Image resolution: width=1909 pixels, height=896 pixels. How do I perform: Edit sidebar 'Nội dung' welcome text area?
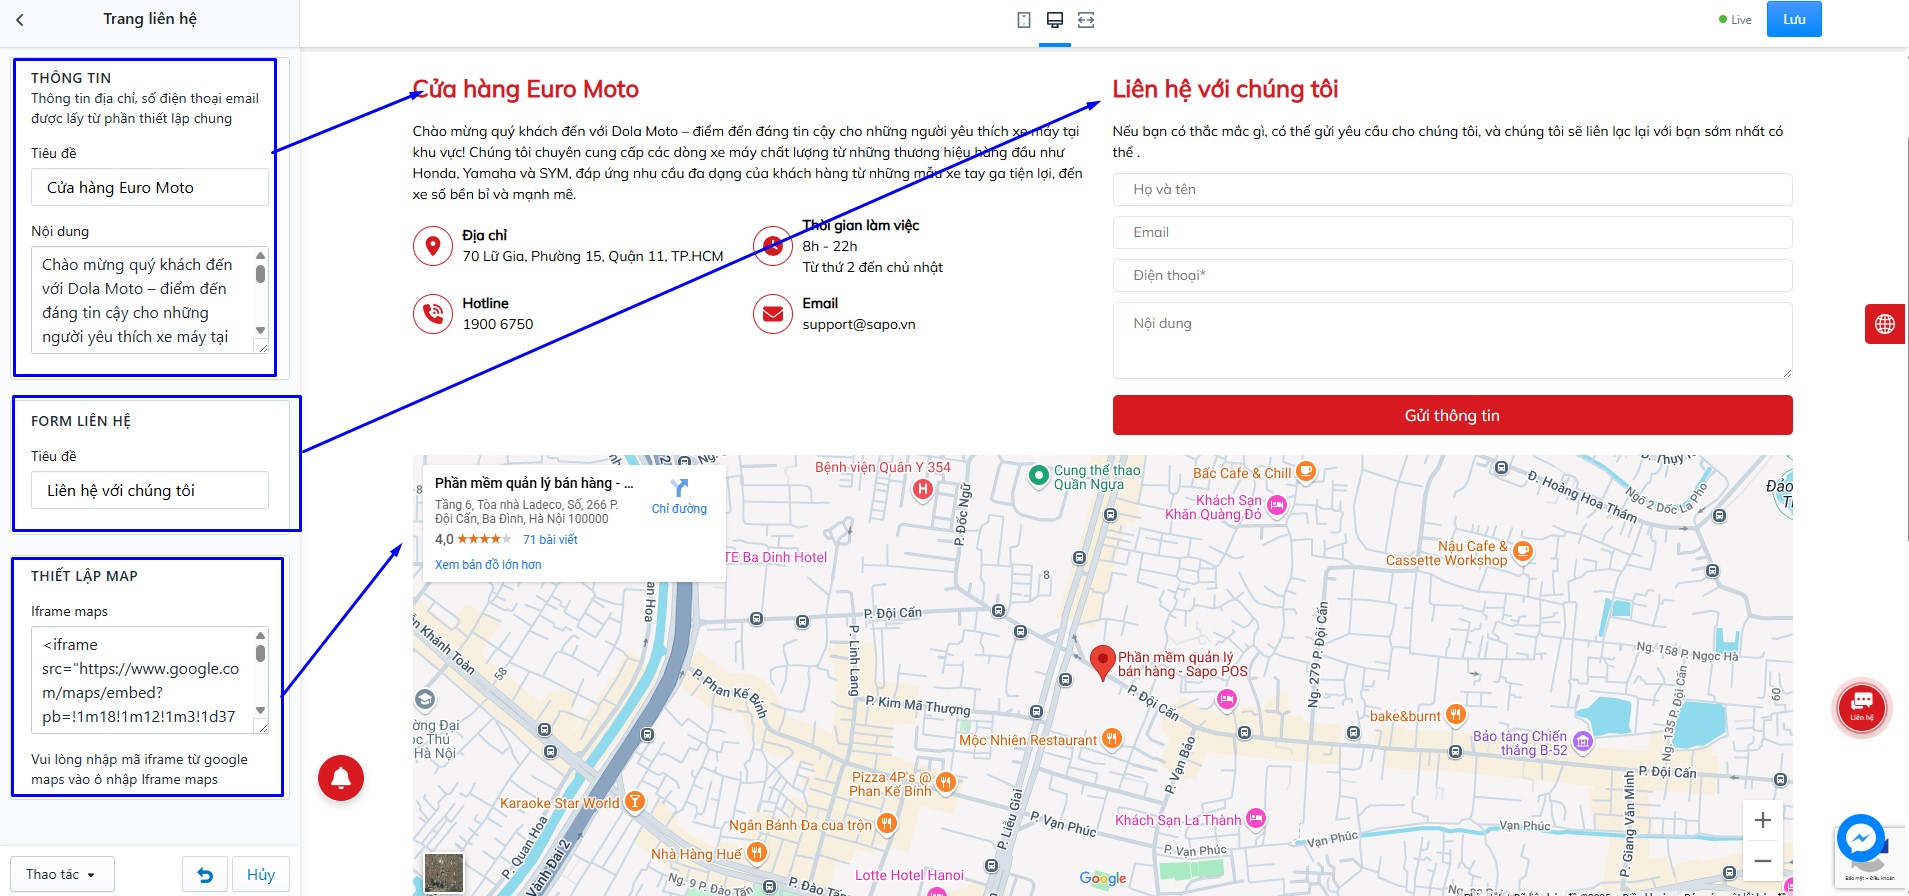[142, 300]
